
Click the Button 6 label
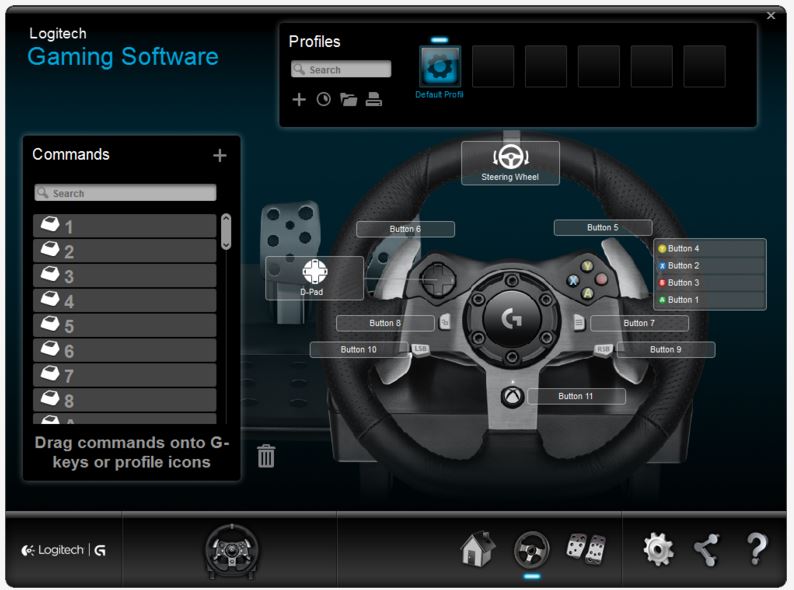(x=405, y=229)
